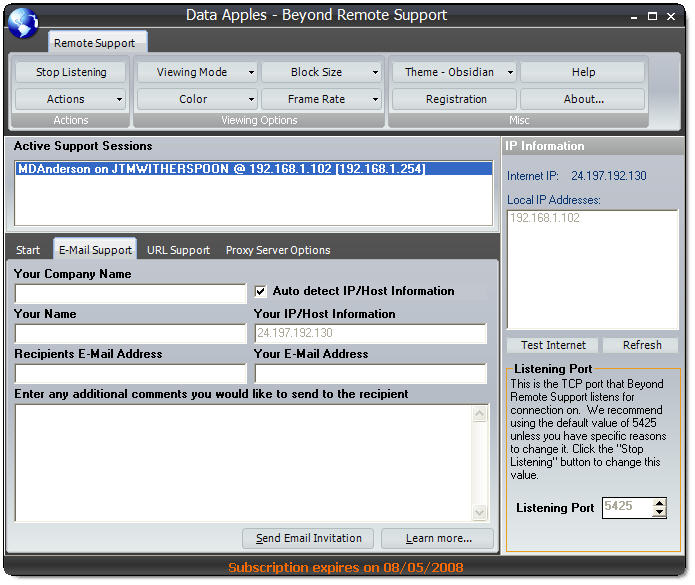Switch to the URL Support tab
695x585 pixels.
(178, 250)
